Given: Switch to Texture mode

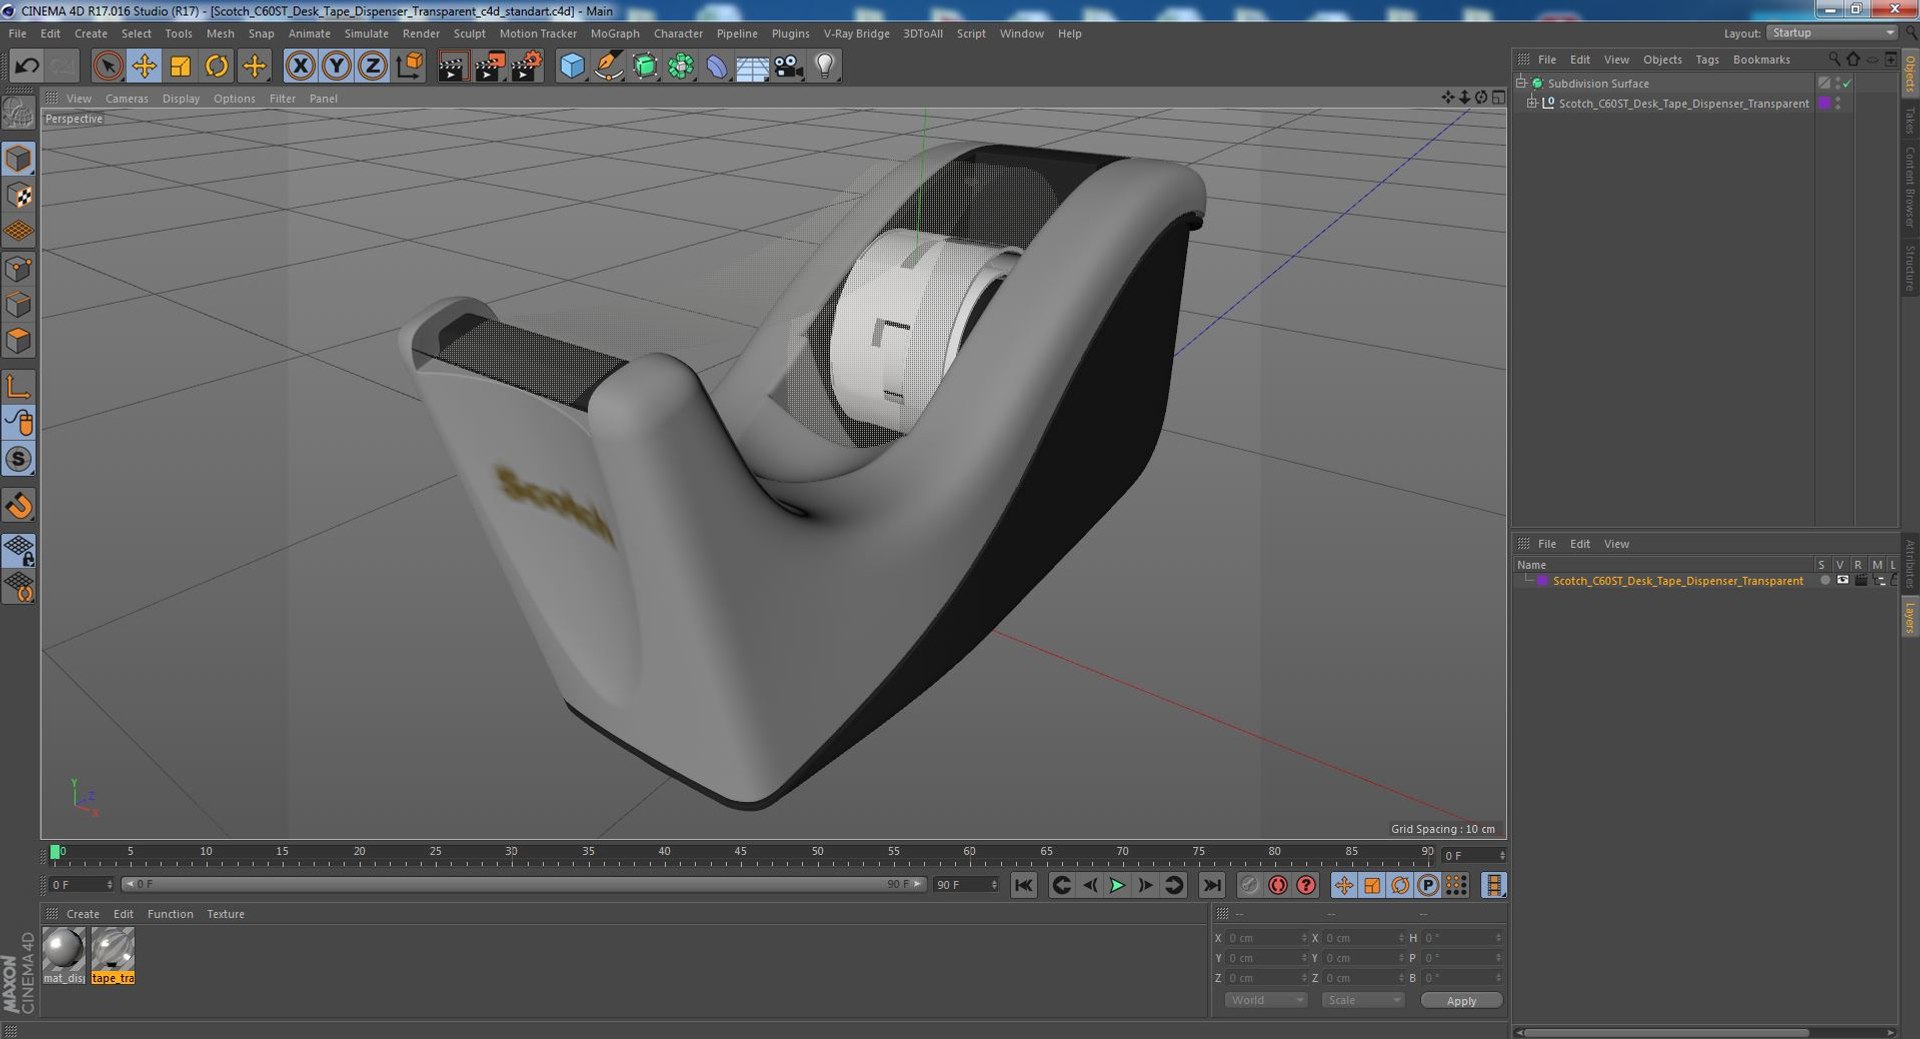Looking at the screenshot, I should pyautogui.click(x=19, y=195).
